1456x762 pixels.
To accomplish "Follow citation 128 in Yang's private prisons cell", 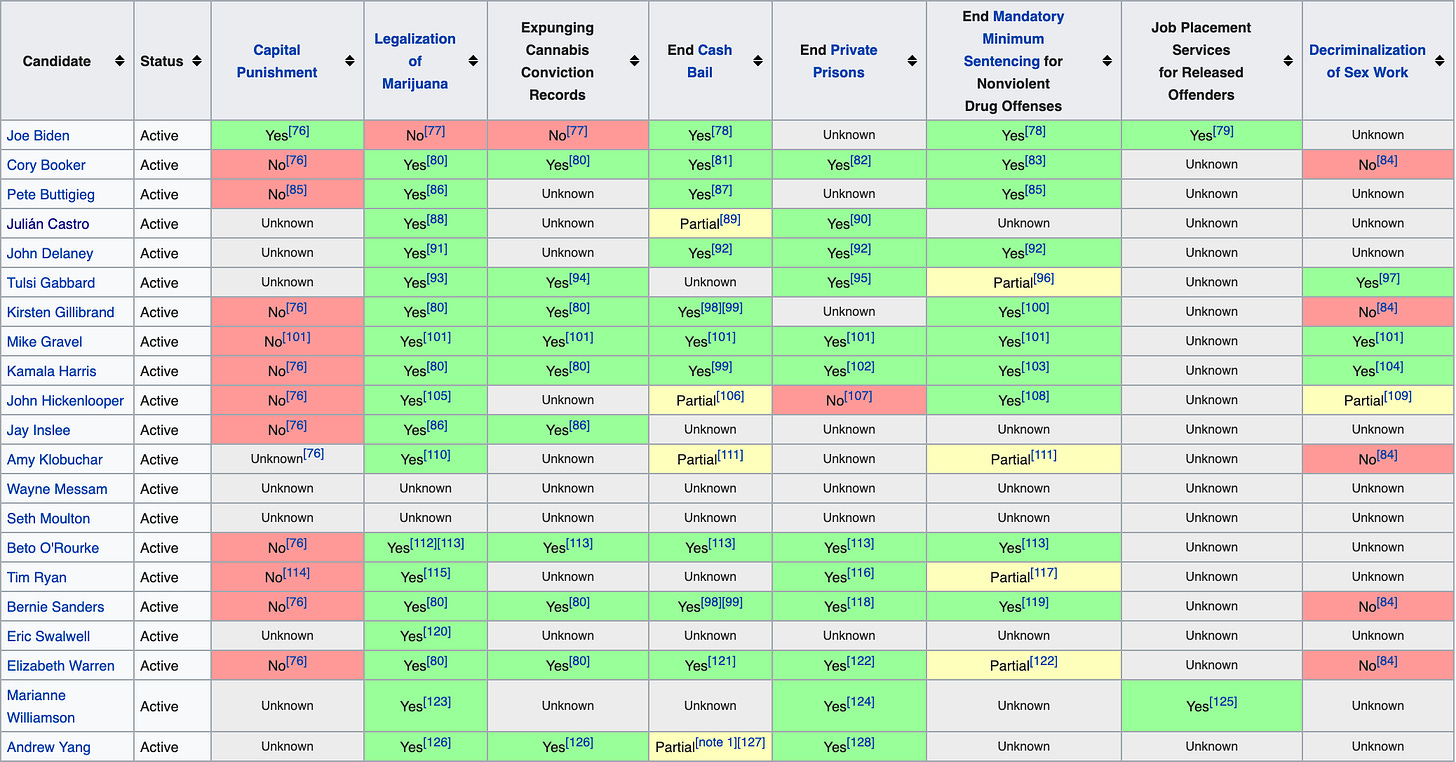I will pos(862,742).
